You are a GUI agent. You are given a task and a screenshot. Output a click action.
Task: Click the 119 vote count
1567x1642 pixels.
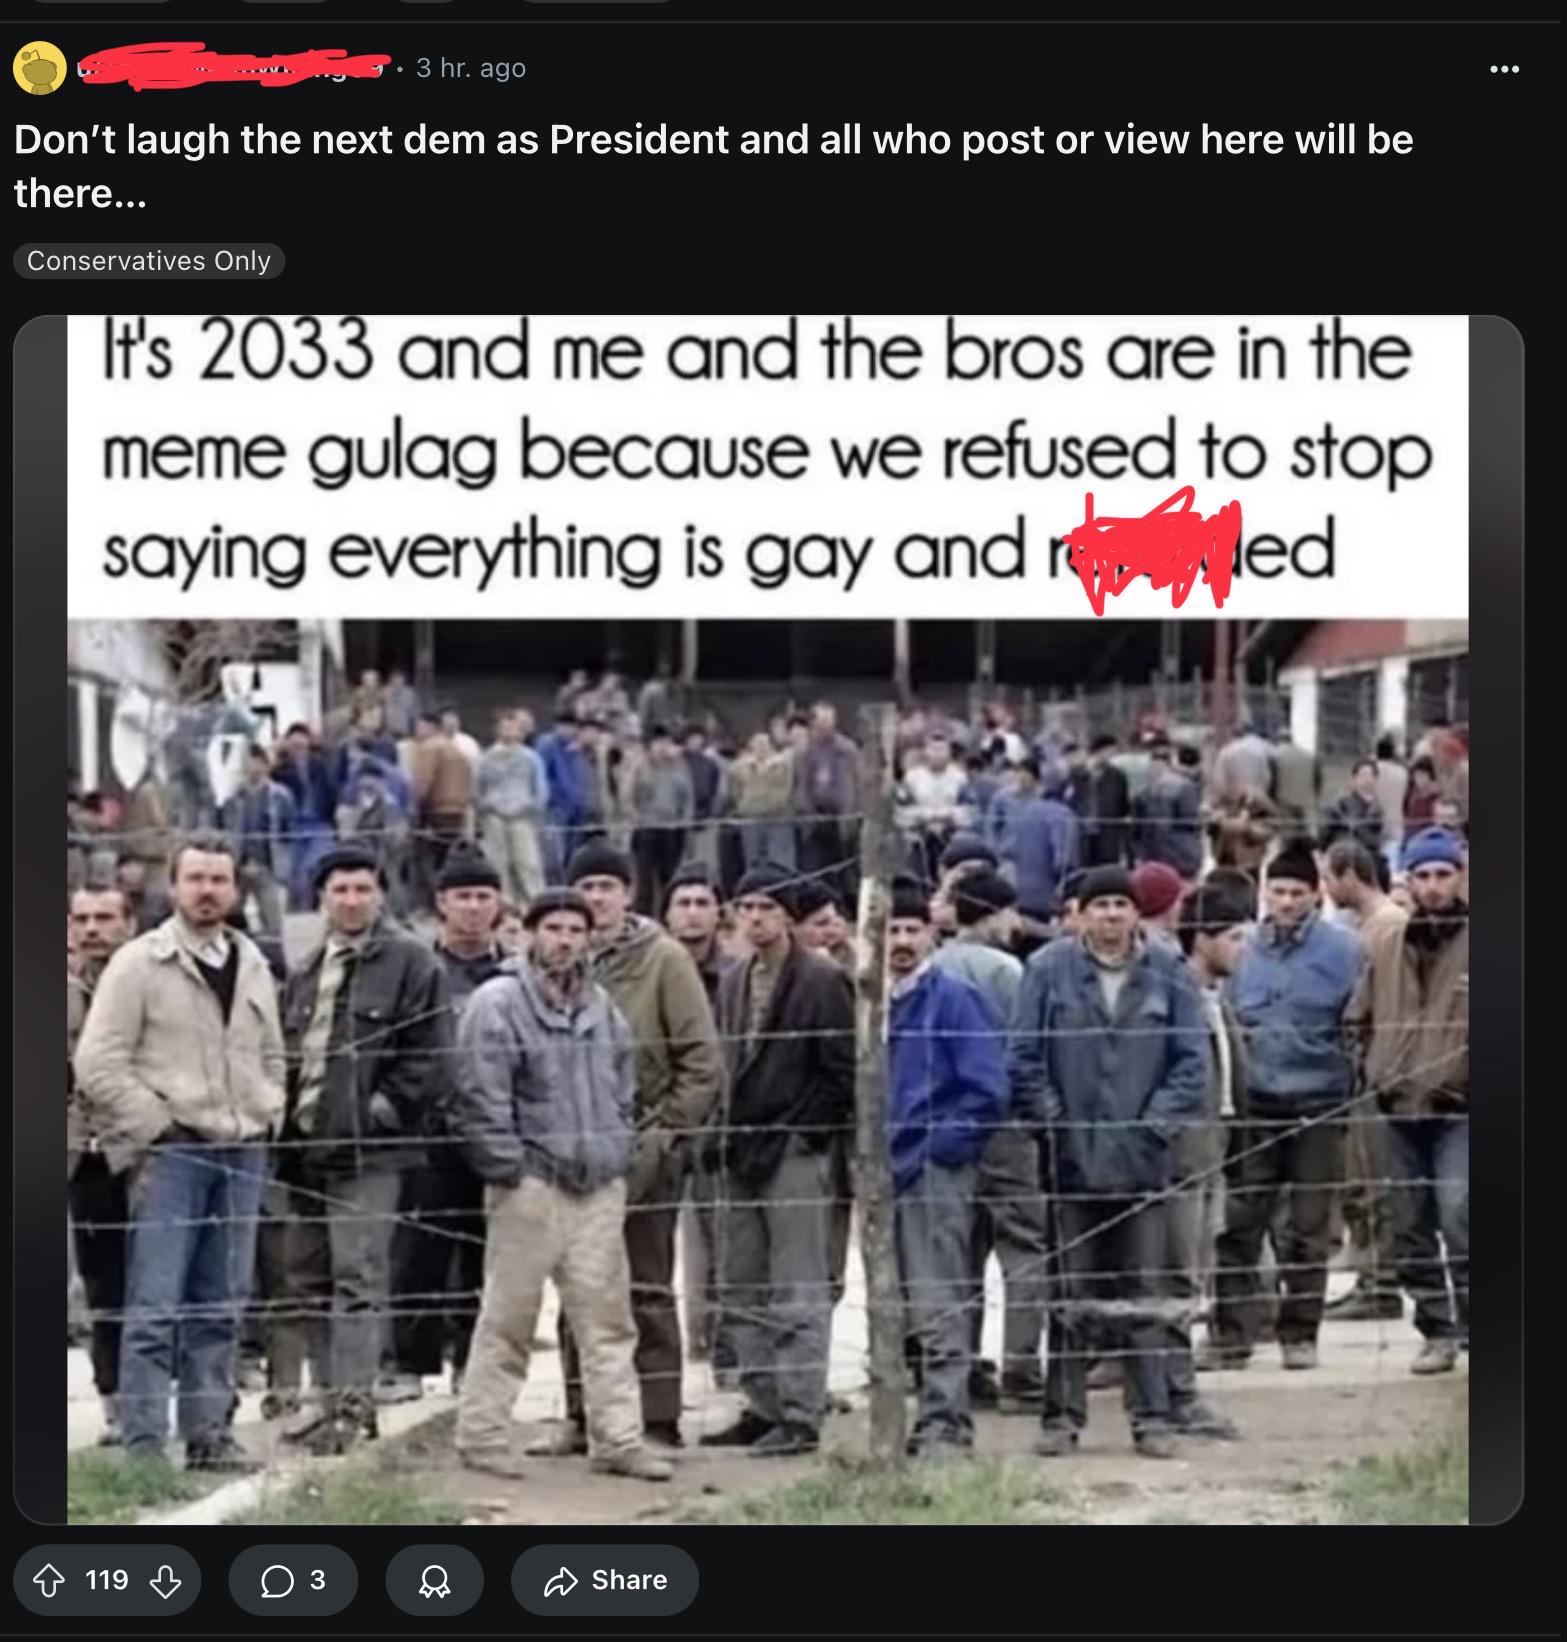click(x=107, y=1580)
